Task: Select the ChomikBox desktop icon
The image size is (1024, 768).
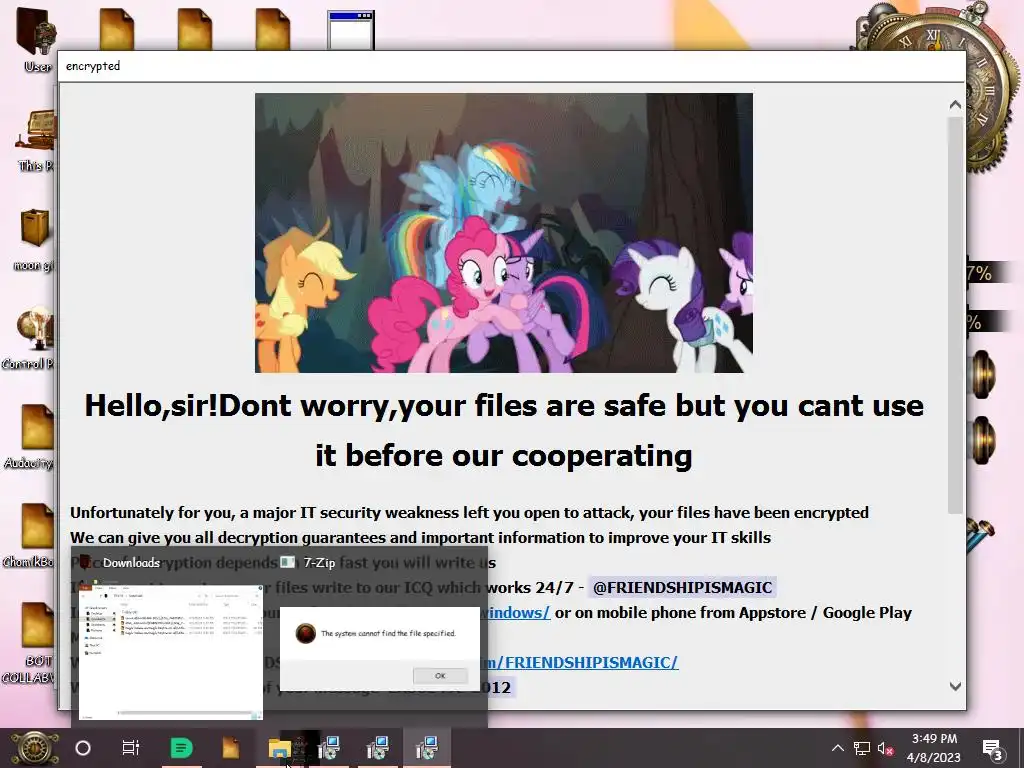Action: (x=31, y=536)
